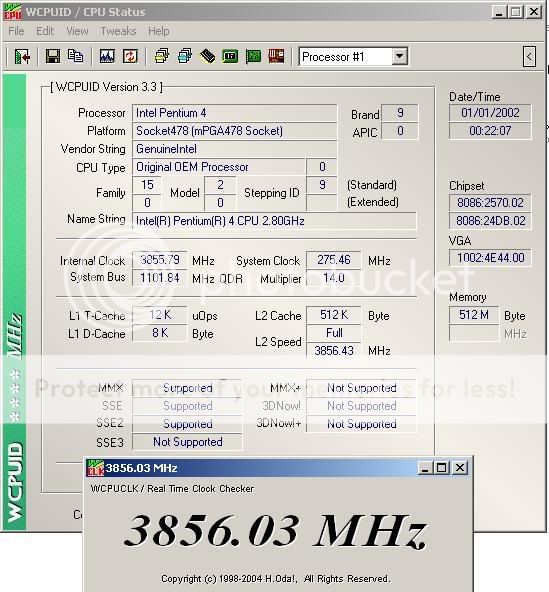Click the time field 00:22:07
The height and width of the screenshot is (592, 549).
pos(490,131)
